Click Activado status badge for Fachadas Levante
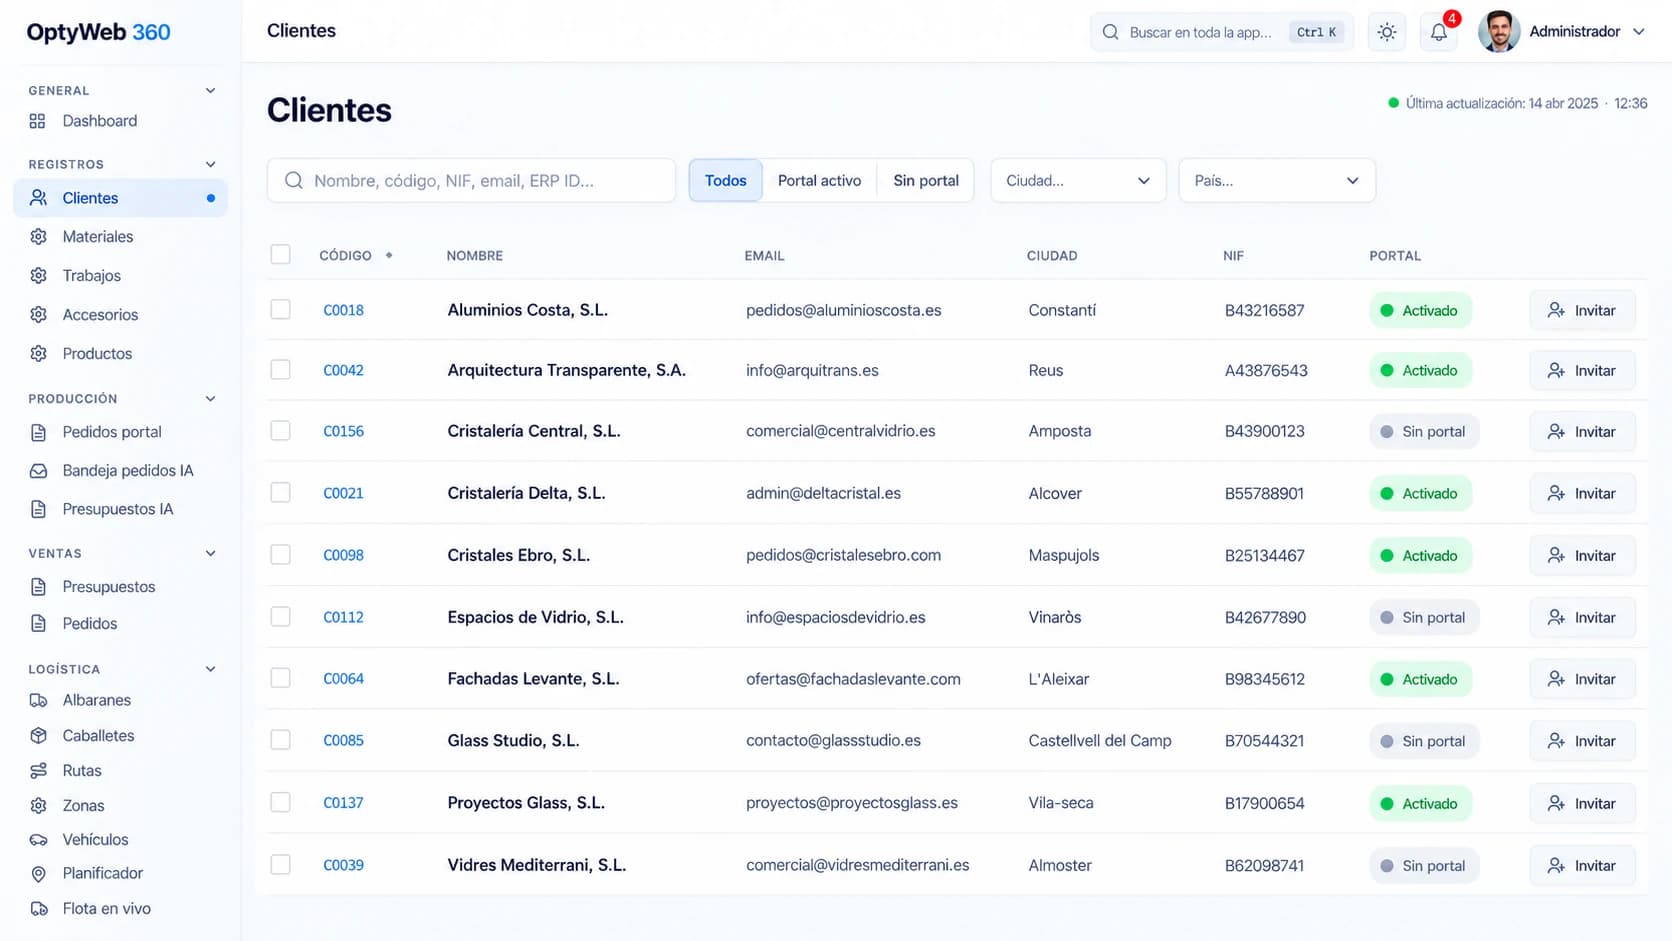 (1420, 679)
